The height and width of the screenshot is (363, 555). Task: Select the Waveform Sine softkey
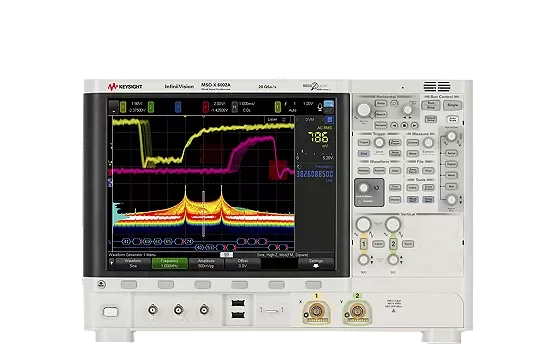click(x=133, y=263)
